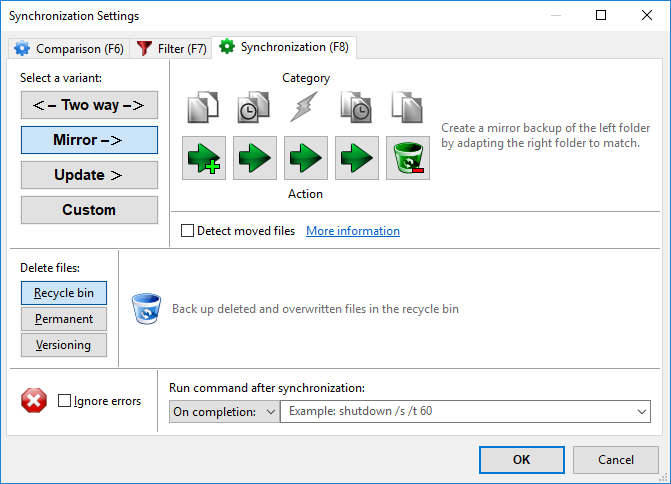Image resolution: width=671 pixels, height=484 pixels.
Task: Click 'Run command after synchronization:' label
Action: [267, 388]
